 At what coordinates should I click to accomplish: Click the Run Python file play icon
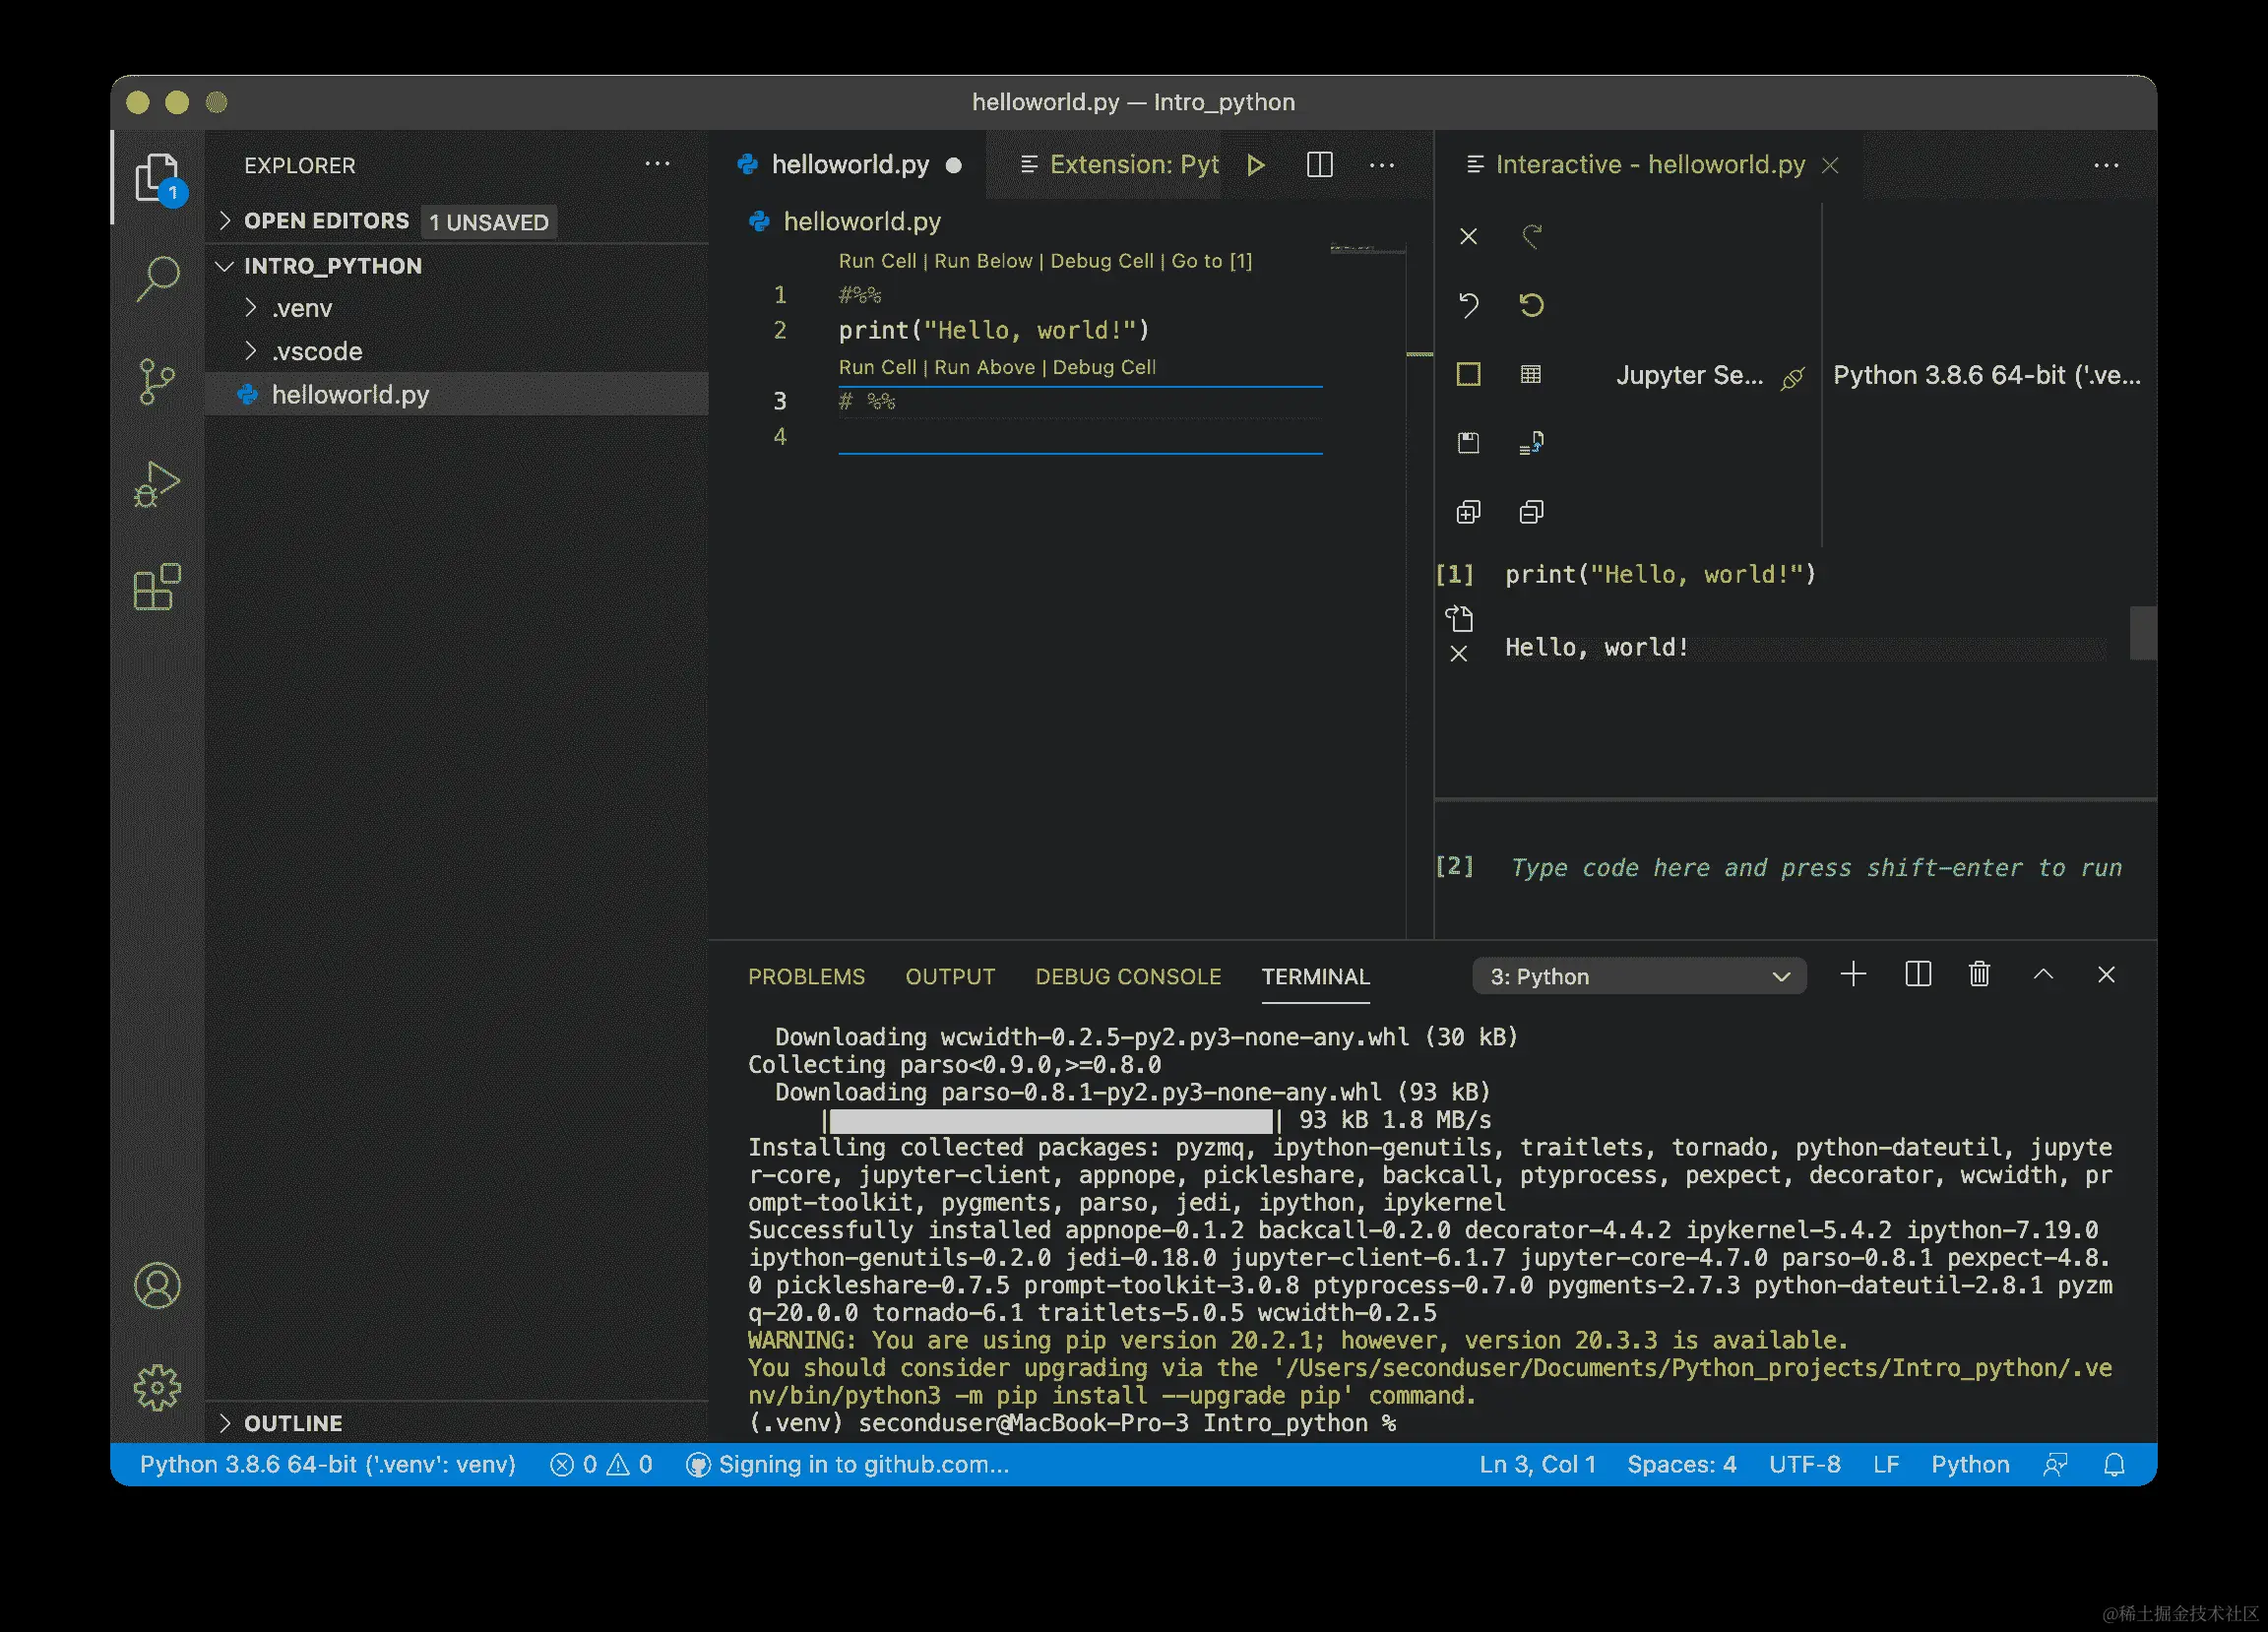tap(1256, 165)
